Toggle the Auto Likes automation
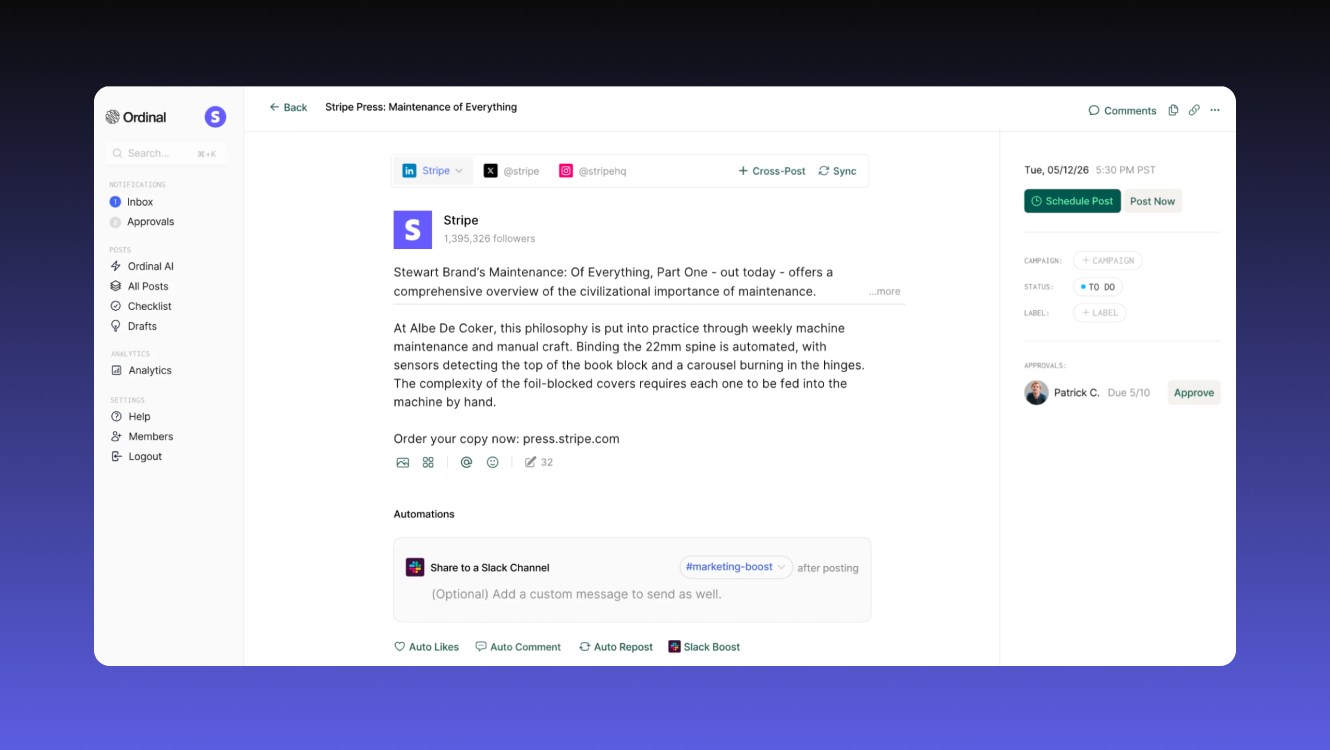 point(426,647)
